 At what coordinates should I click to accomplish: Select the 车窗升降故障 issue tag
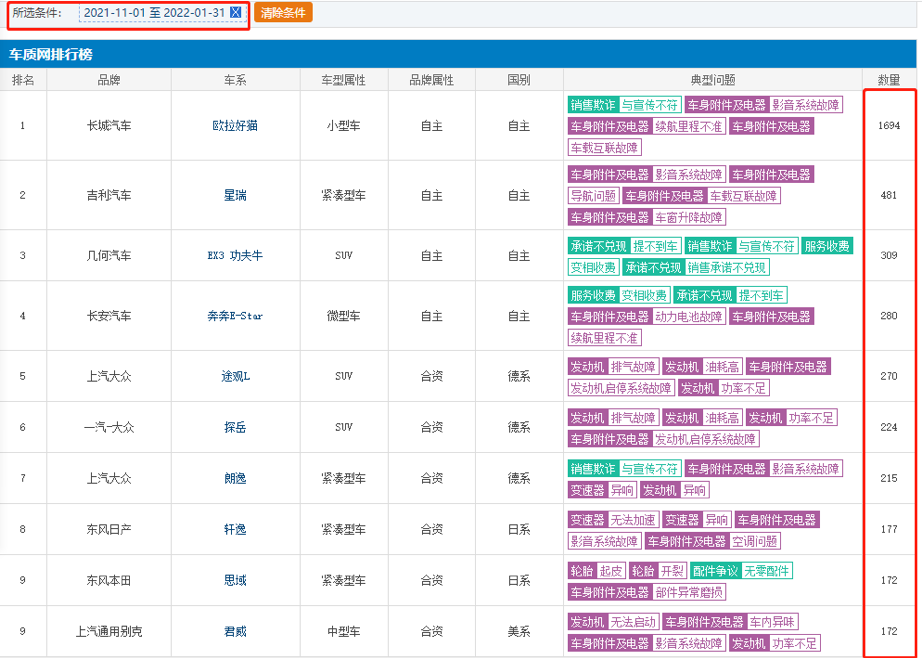click(x=690, y=217)
